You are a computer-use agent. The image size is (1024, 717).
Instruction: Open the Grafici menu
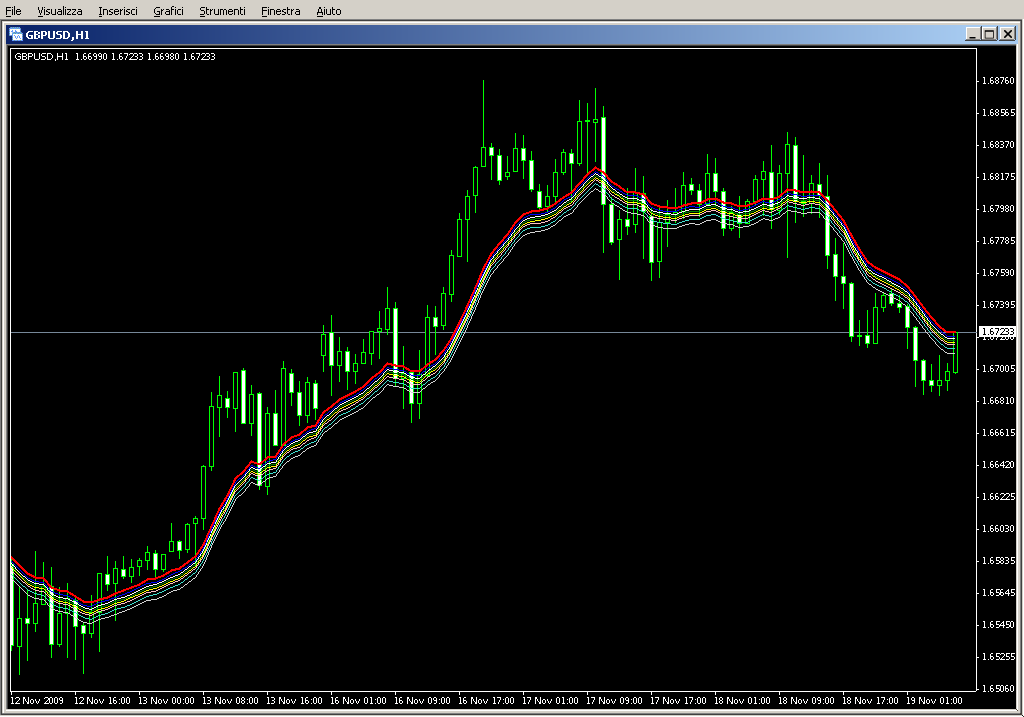coord(168,11)
